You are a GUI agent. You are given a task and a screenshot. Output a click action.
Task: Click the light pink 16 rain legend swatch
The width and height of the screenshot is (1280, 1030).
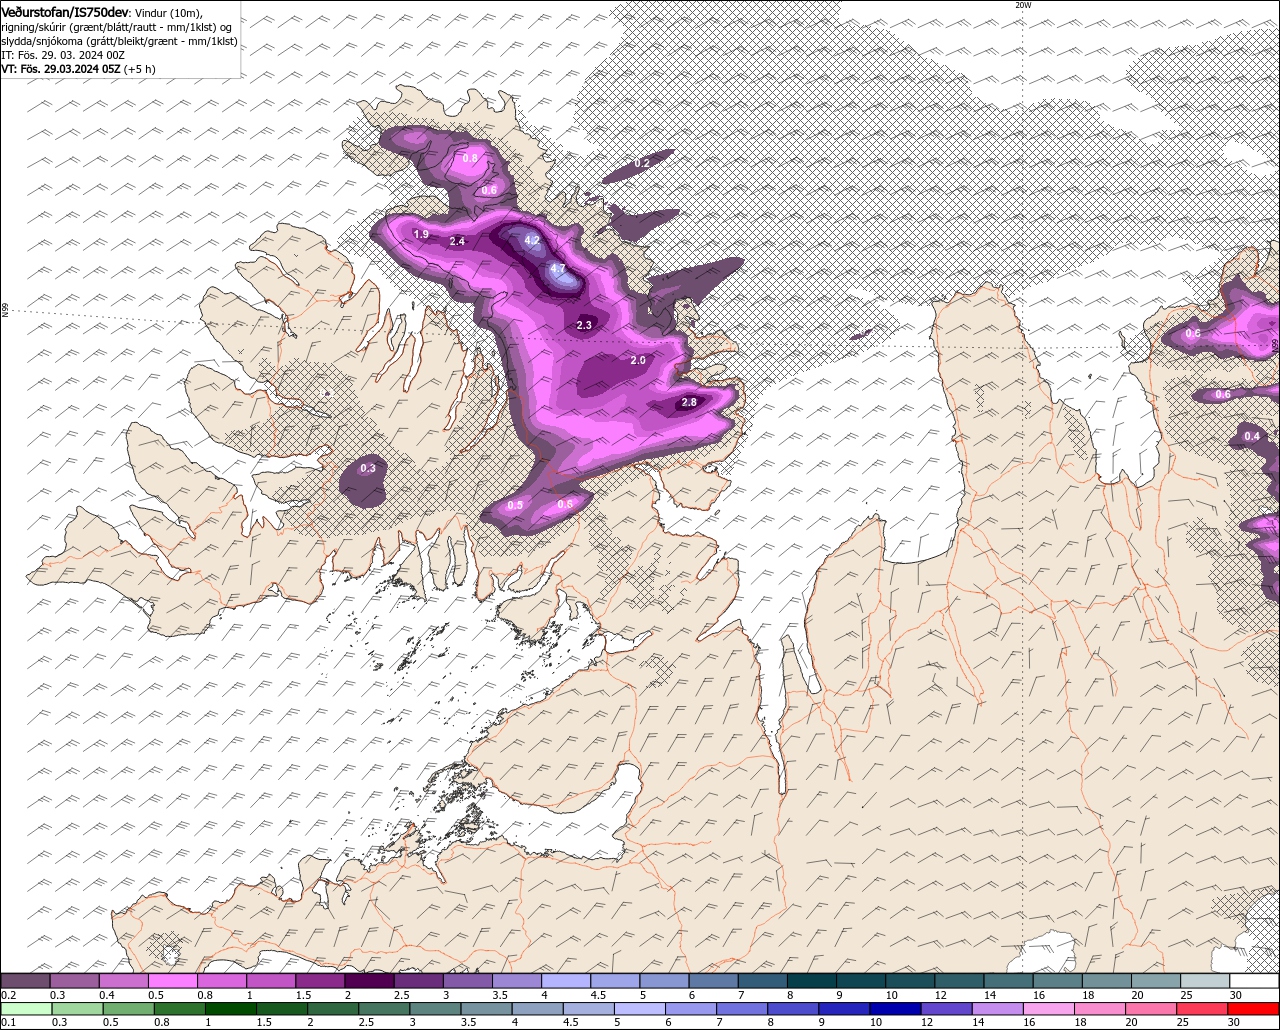pos(1049,1008)
